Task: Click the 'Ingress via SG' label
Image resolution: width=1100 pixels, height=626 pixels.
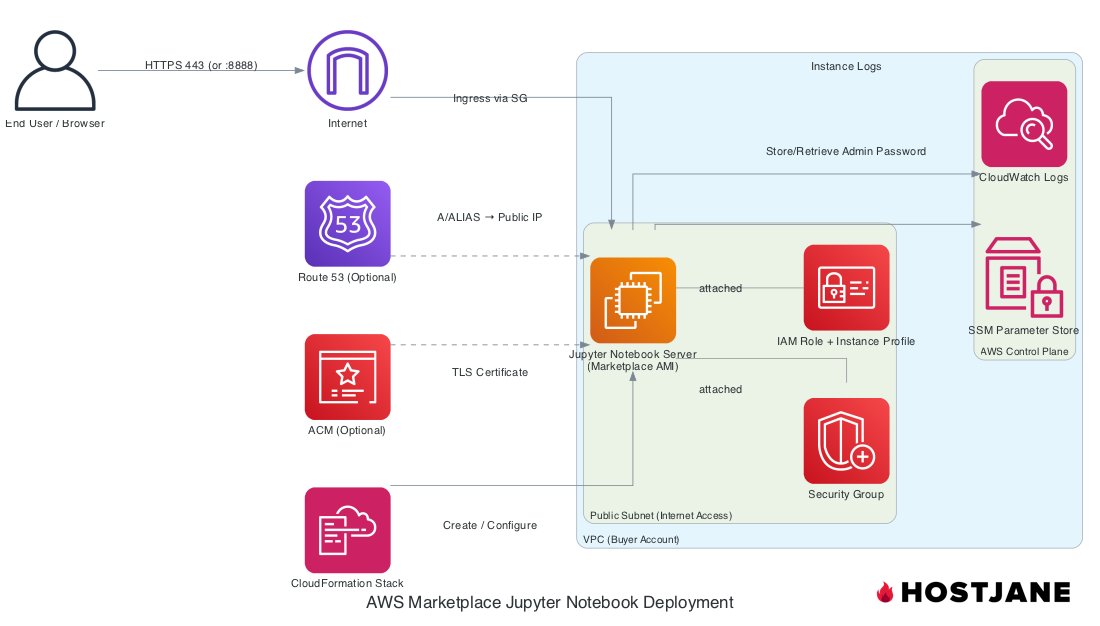Action: pos(490,98)
